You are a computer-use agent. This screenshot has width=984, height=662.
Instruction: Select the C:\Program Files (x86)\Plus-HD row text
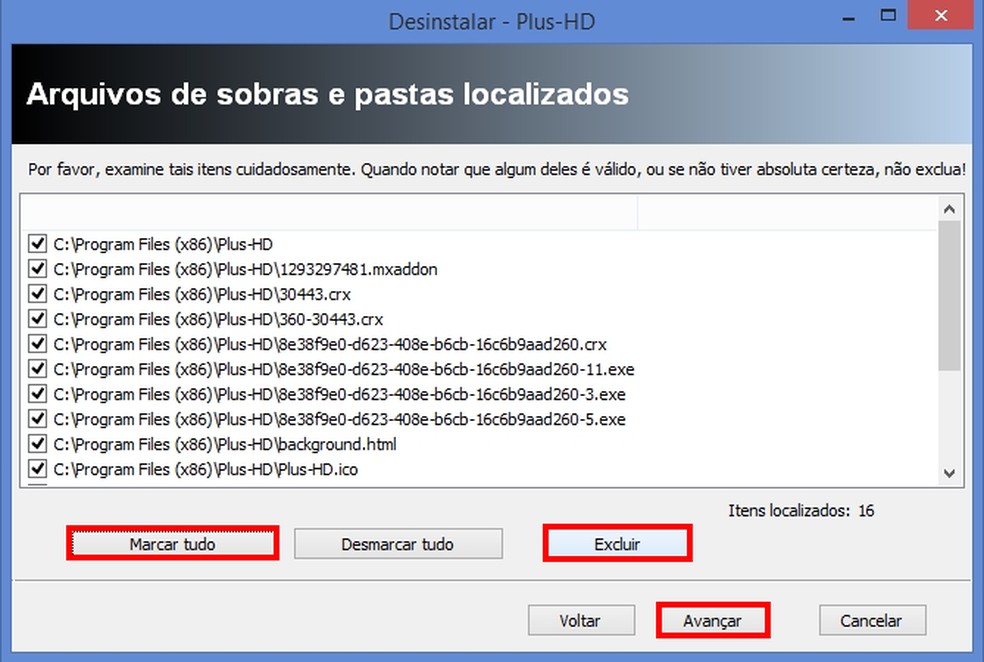point(163,244)
